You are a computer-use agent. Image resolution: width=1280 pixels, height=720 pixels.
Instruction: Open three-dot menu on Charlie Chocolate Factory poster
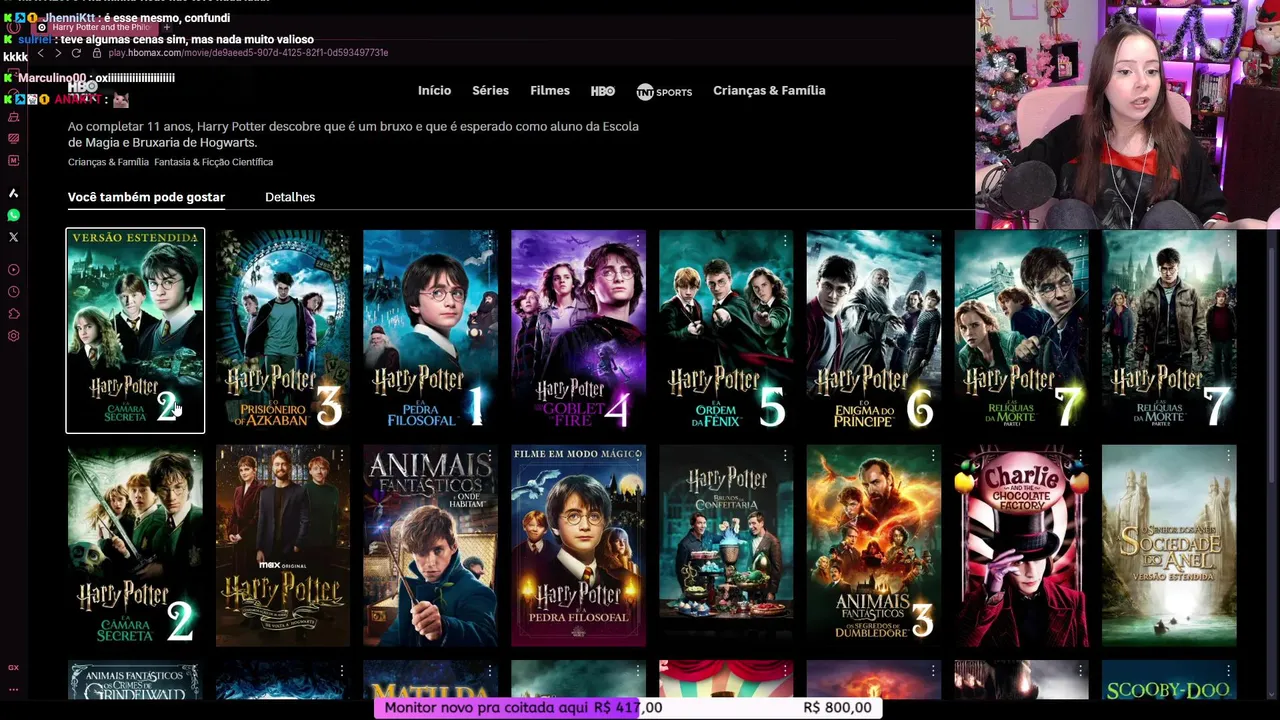[x=1081, y=456]
